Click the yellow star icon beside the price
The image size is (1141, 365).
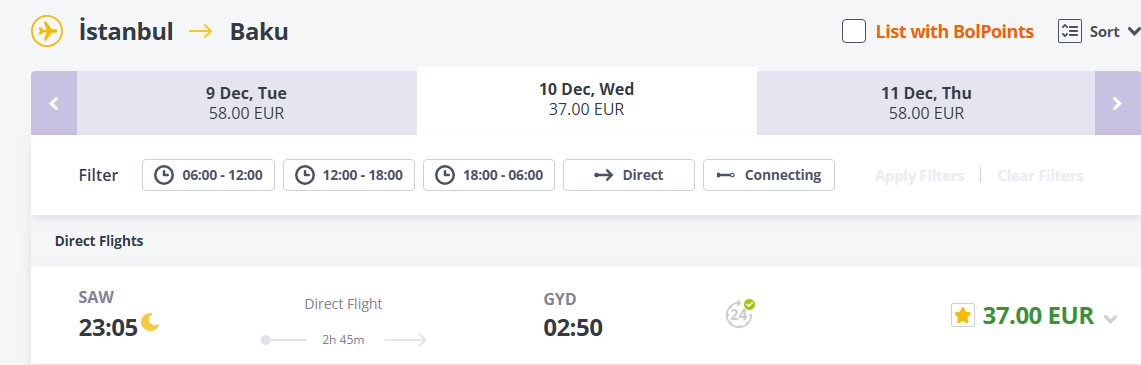click(x=963, y=316)
